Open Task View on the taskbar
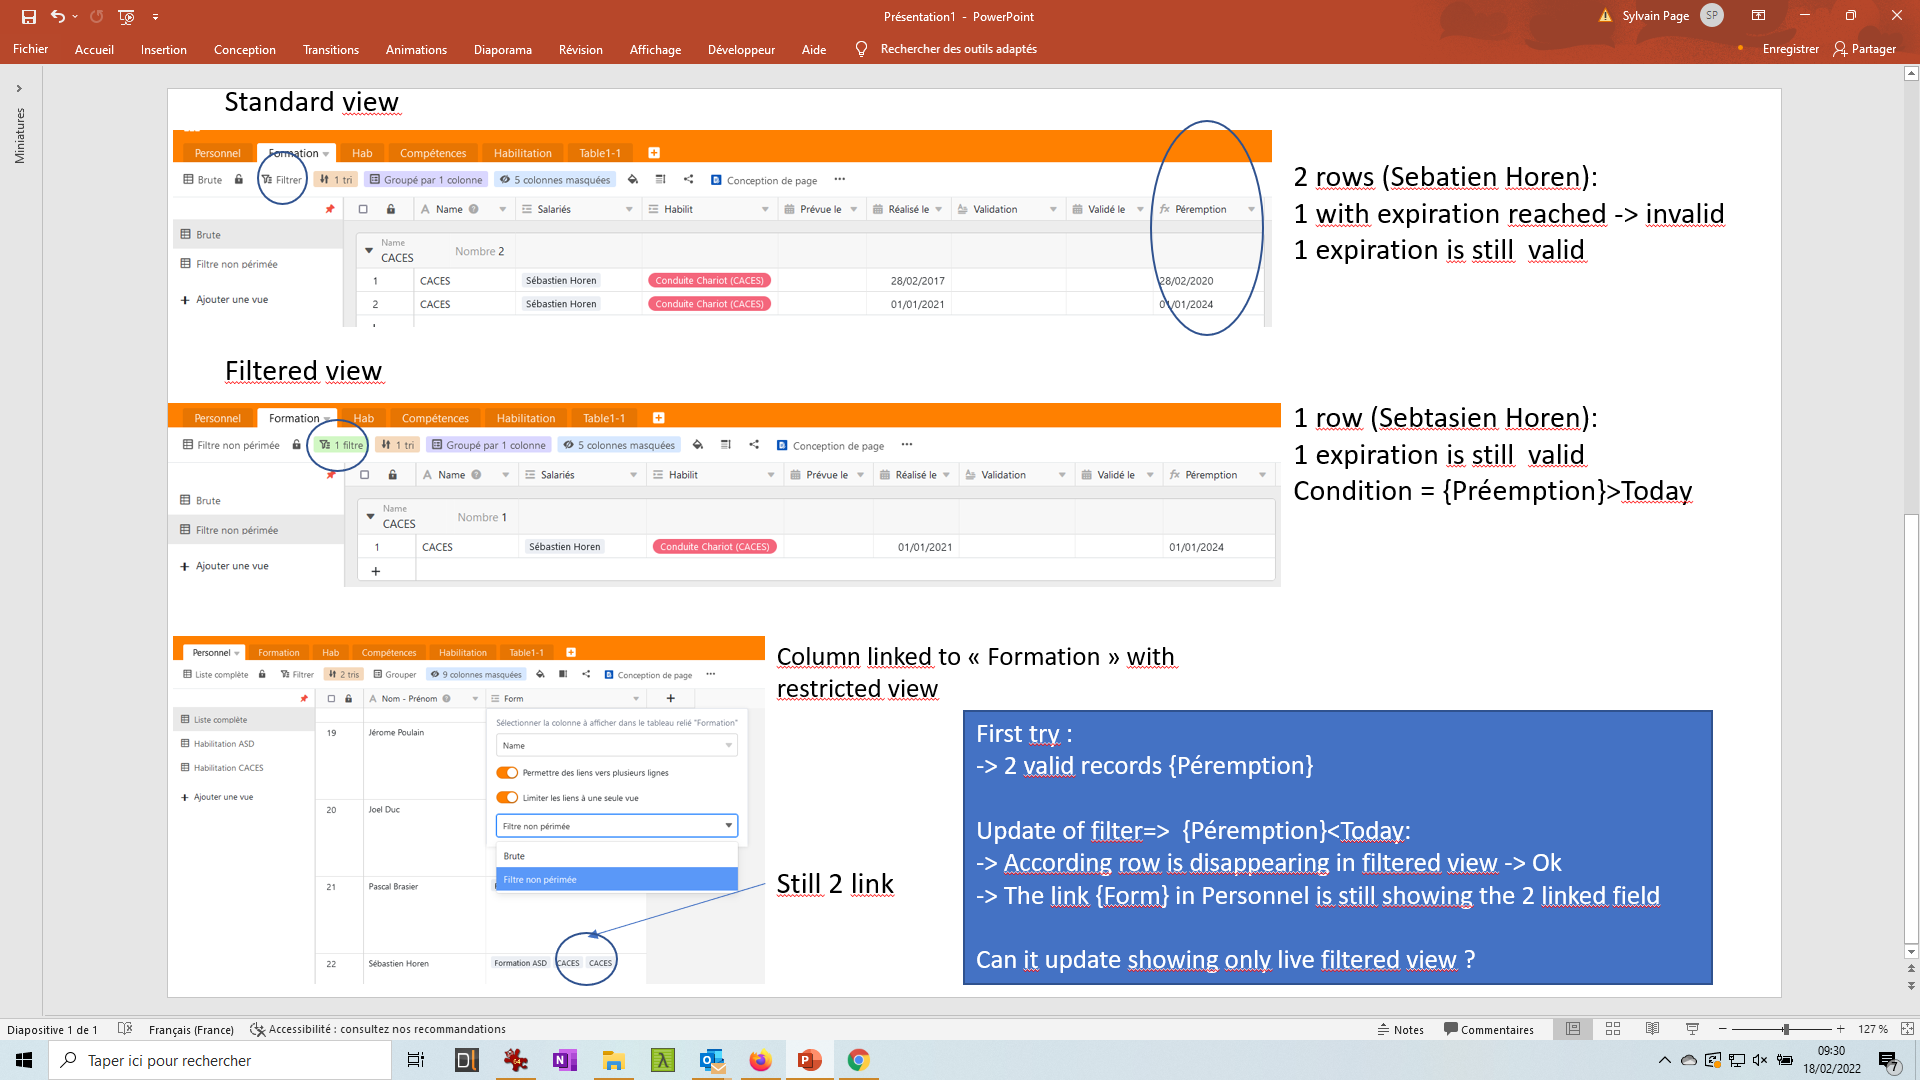This screenshot has width=1920, height=1080. [416, 1060]
